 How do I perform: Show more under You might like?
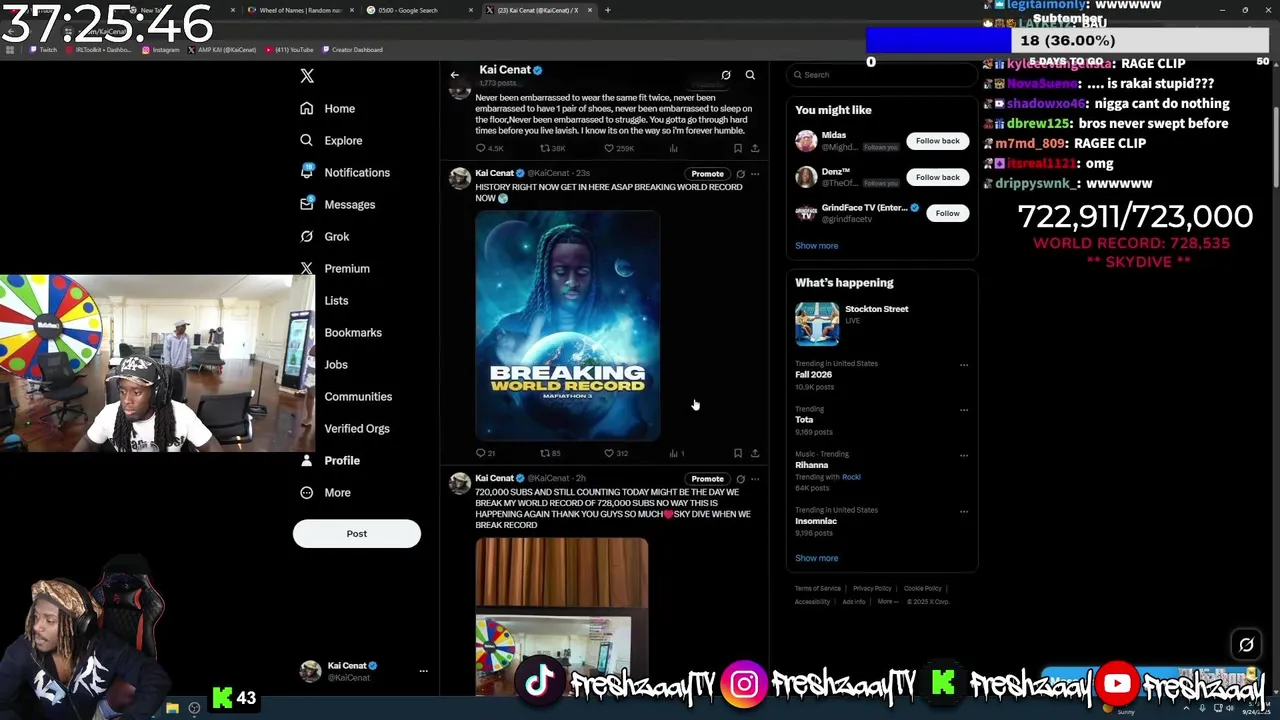[817, 246]
